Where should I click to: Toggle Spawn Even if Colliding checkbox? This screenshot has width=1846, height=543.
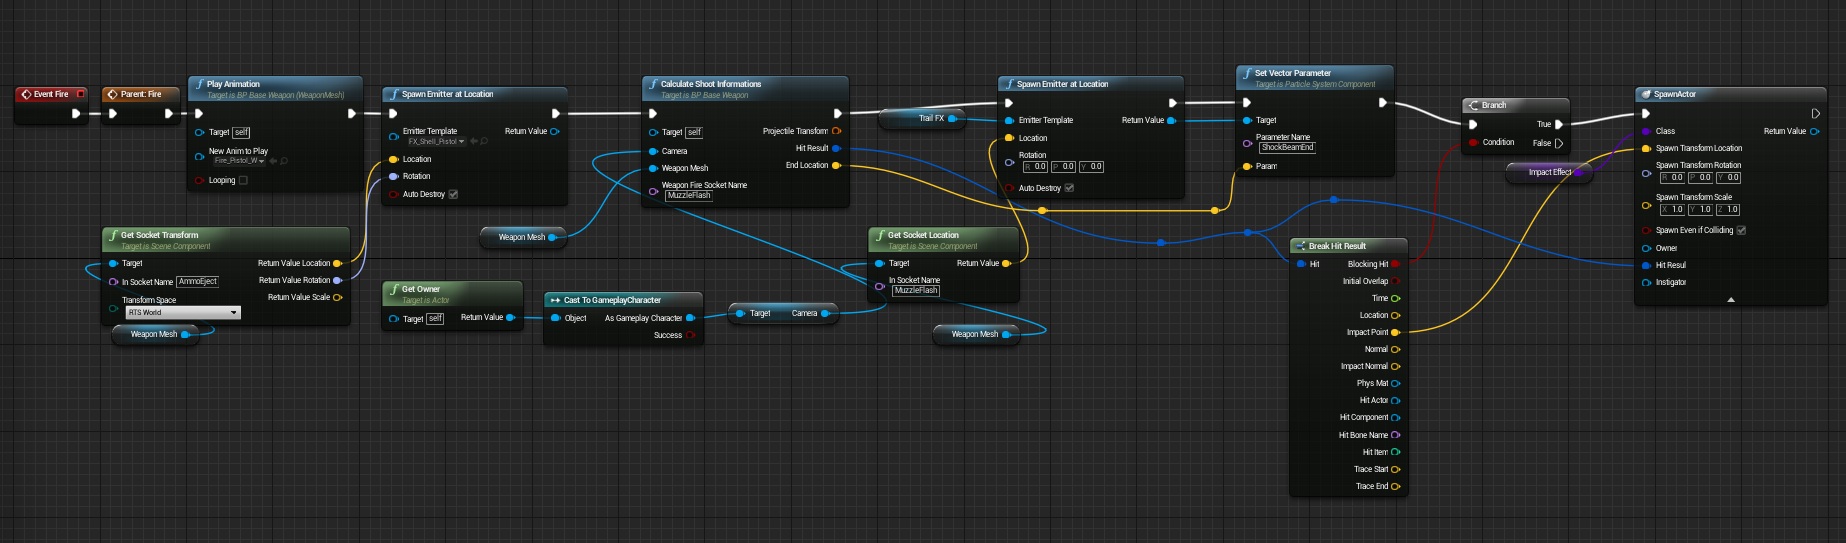tap(1741, 230)
